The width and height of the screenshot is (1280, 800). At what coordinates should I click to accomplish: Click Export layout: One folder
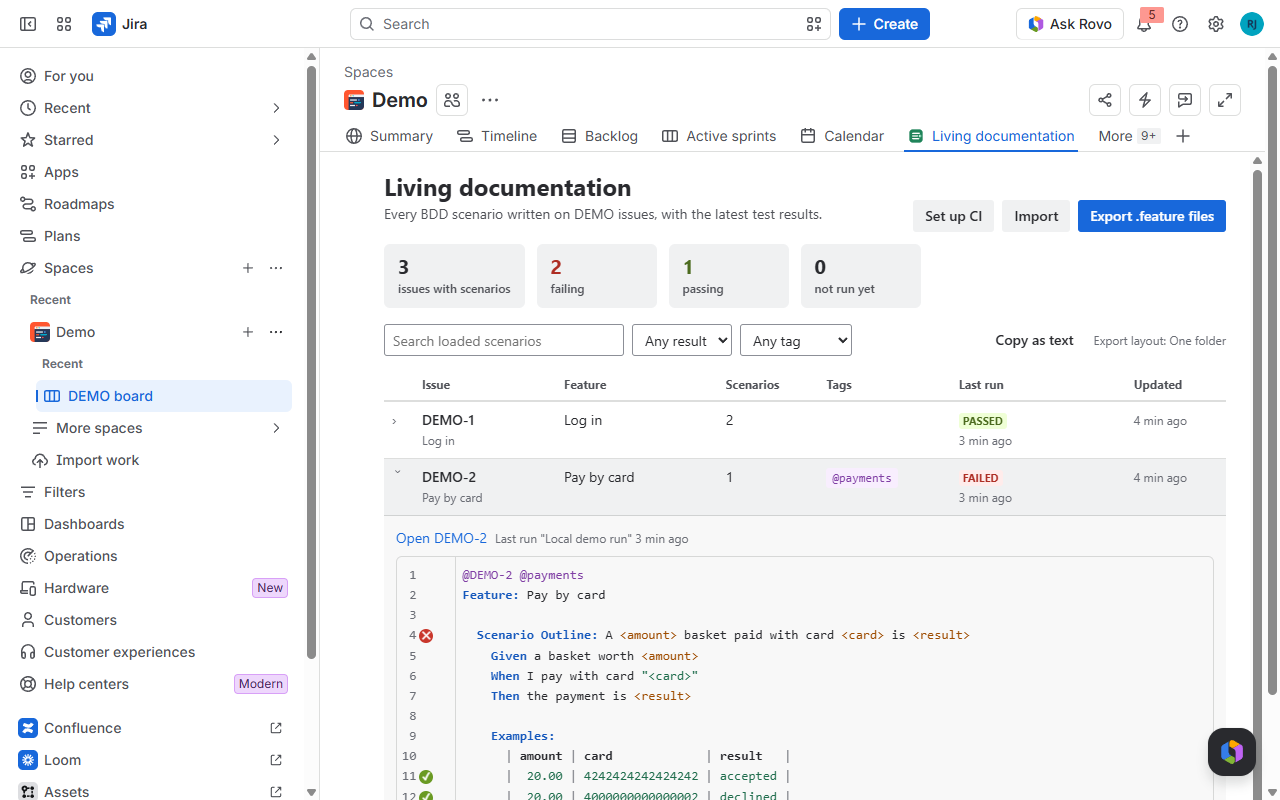[x=1160, y=341]
